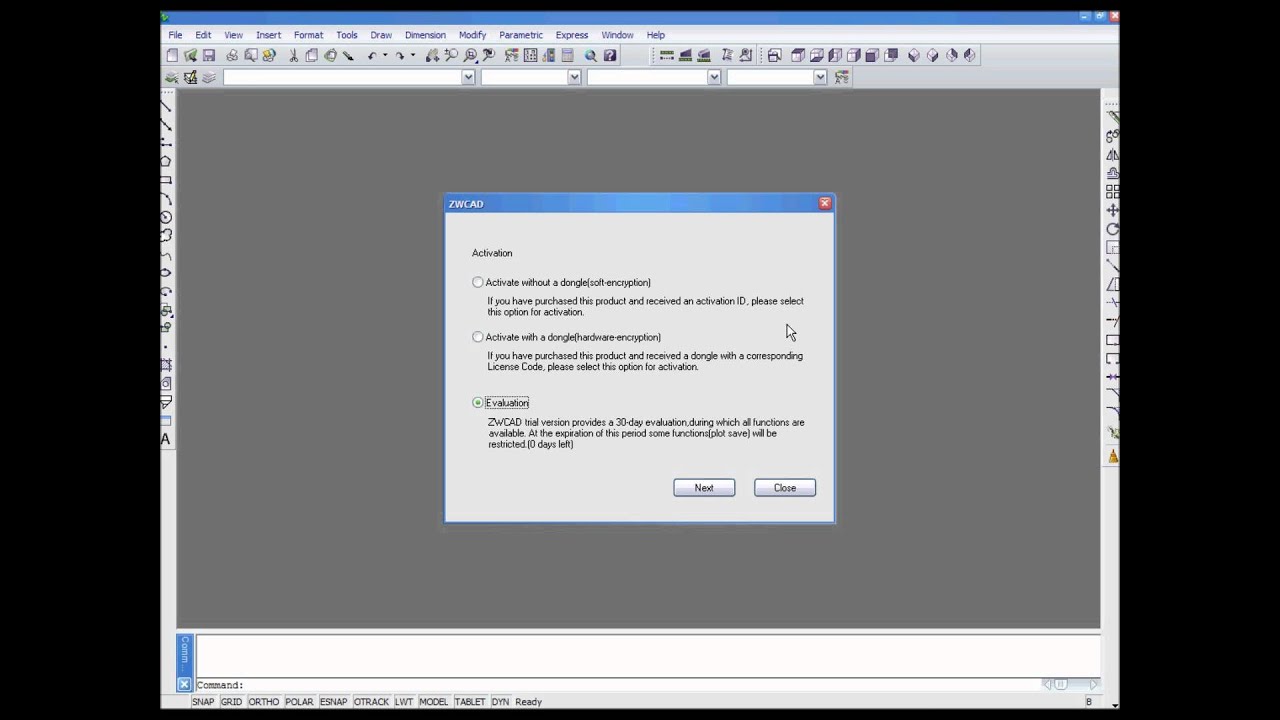Click the Copy icon in toolbar
The width and height of the screenshot is (1280, 720).
[311, 56]
